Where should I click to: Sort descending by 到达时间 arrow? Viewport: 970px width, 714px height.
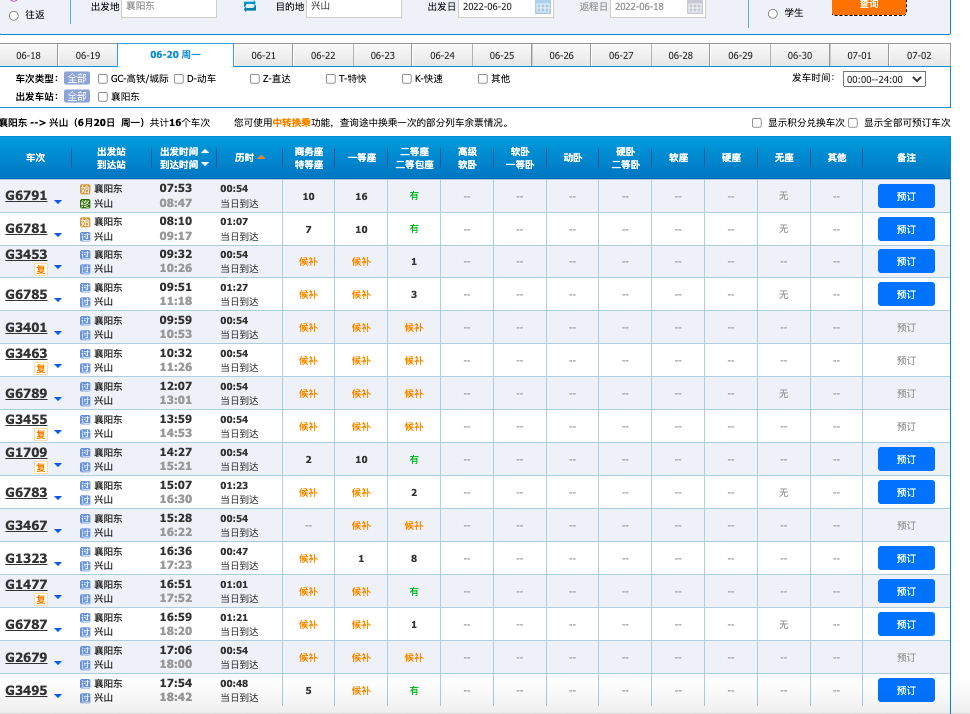[205, 164]
